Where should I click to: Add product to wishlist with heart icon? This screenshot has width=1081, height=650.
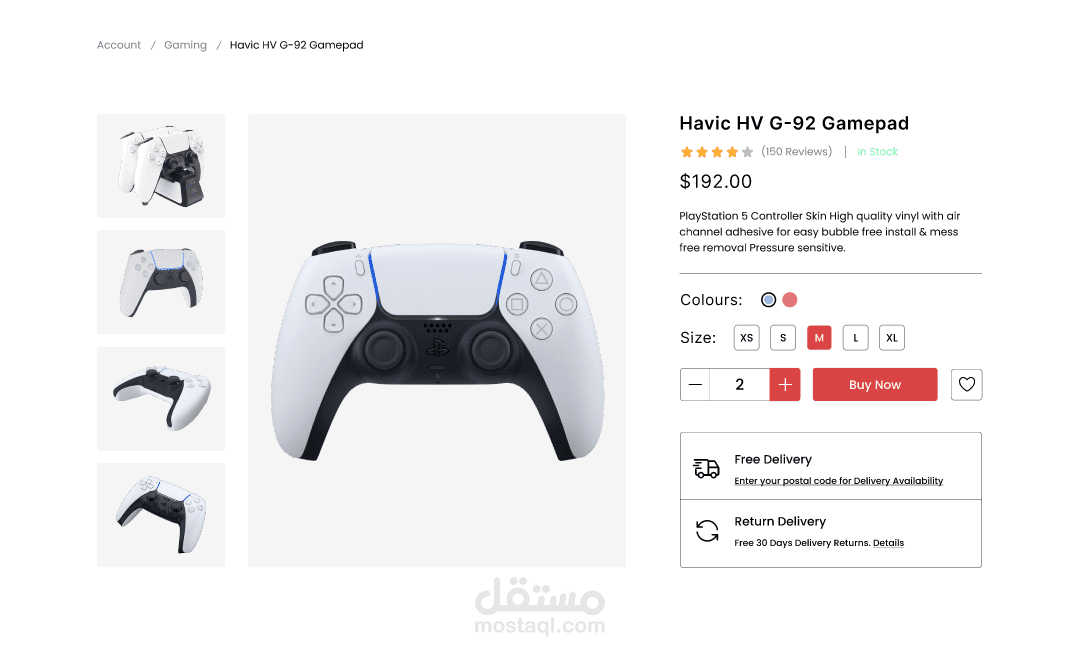[x=966, y=384]
